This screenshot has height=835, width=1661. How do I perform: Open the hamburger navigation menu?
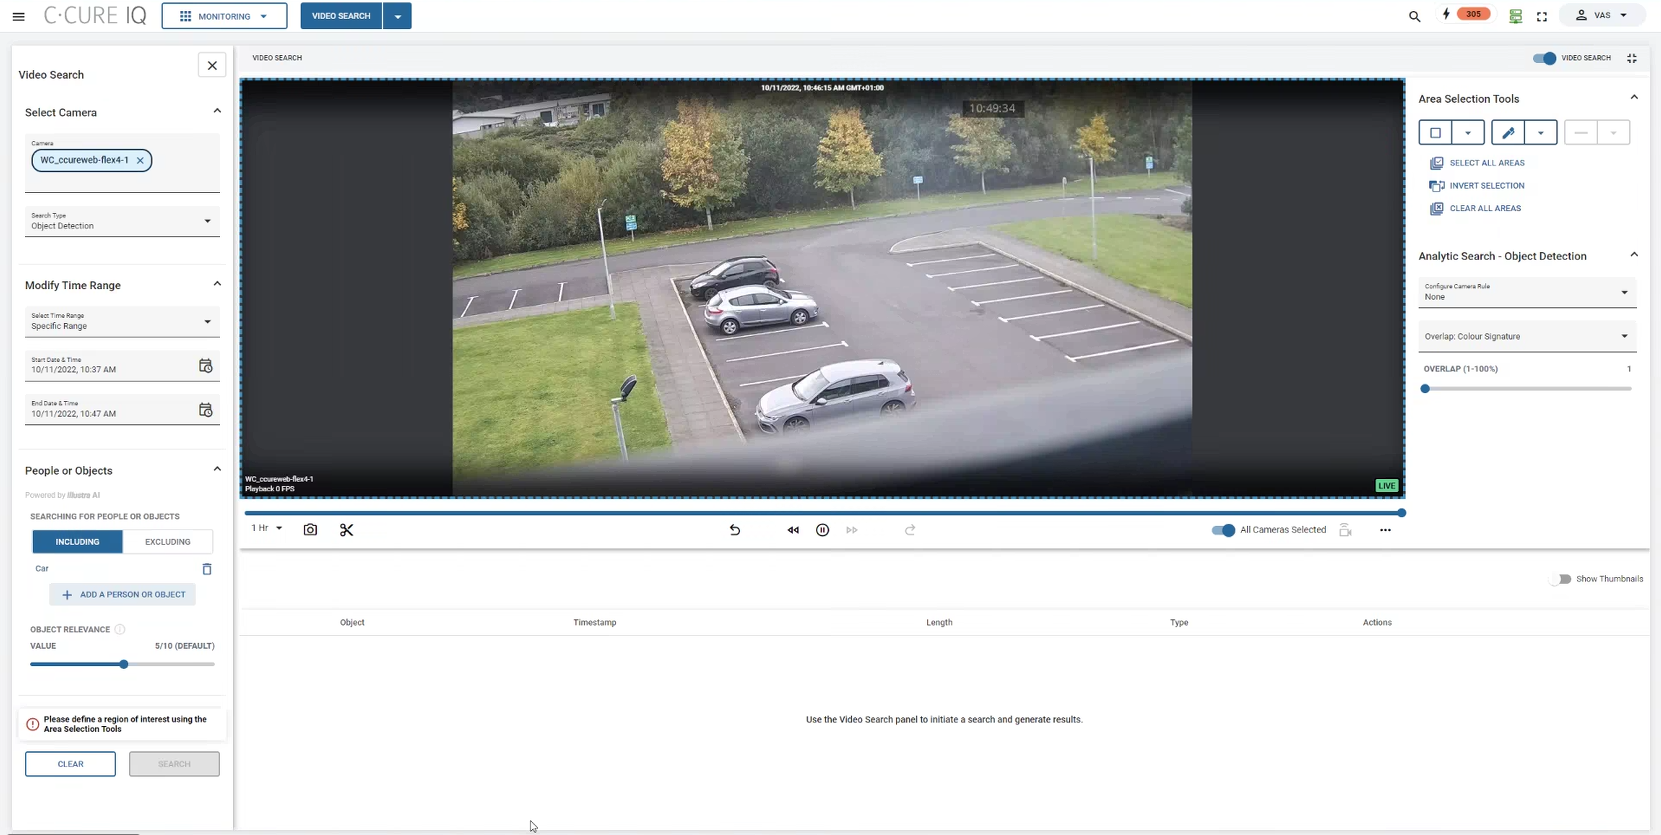coord(18,16)
